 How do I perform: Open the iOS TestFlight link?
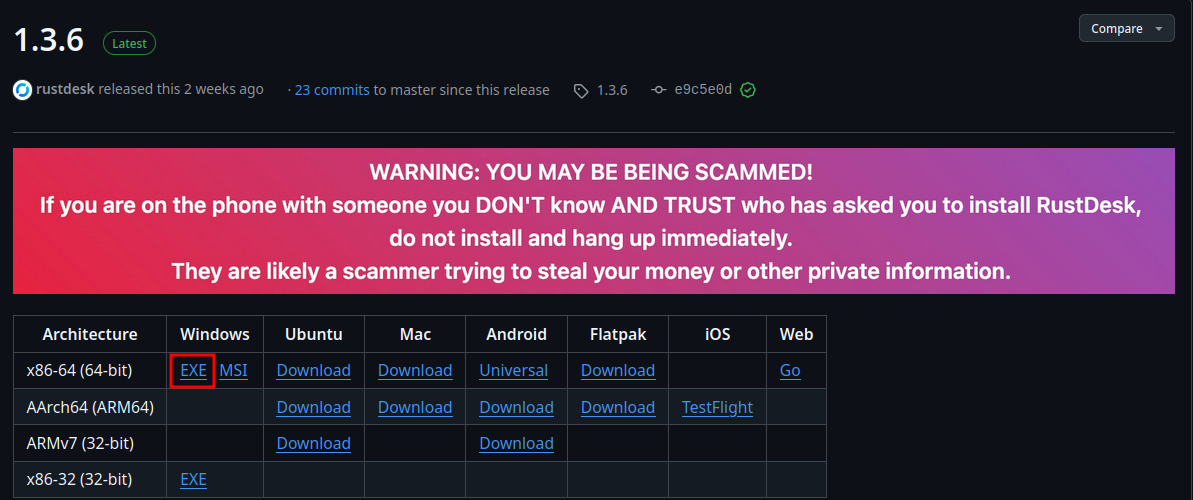[717, 407]
